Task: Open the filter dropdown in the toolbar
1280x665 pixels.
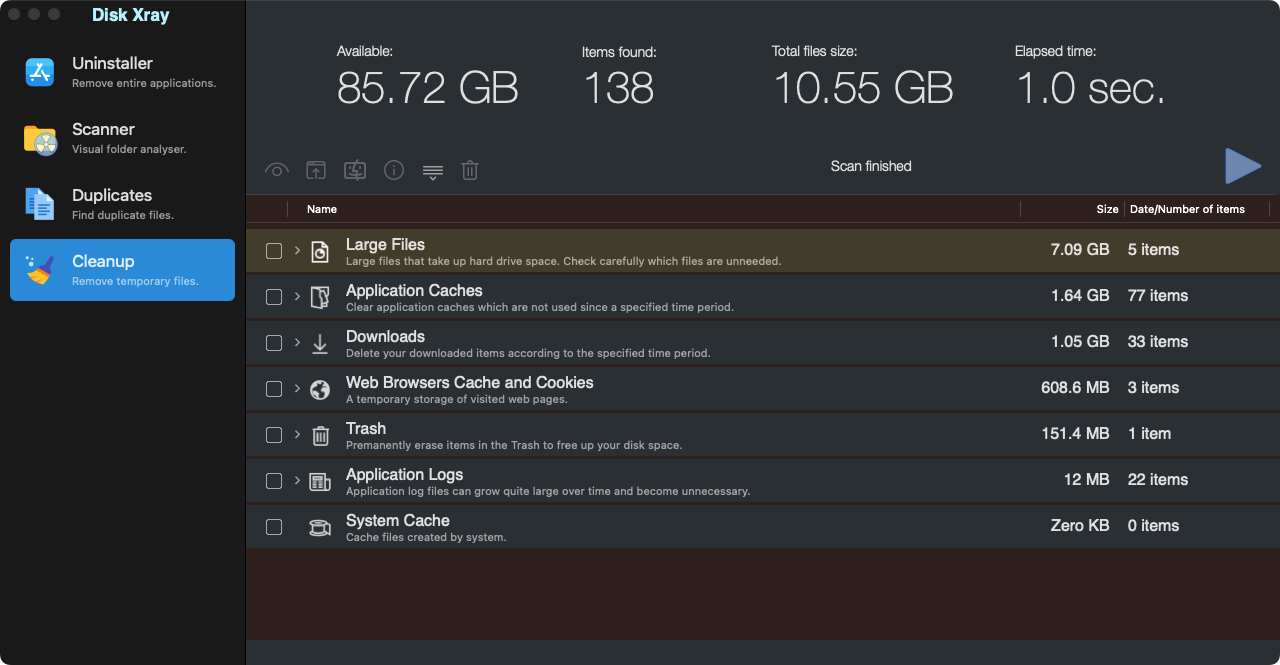Action: pos(432,170)
